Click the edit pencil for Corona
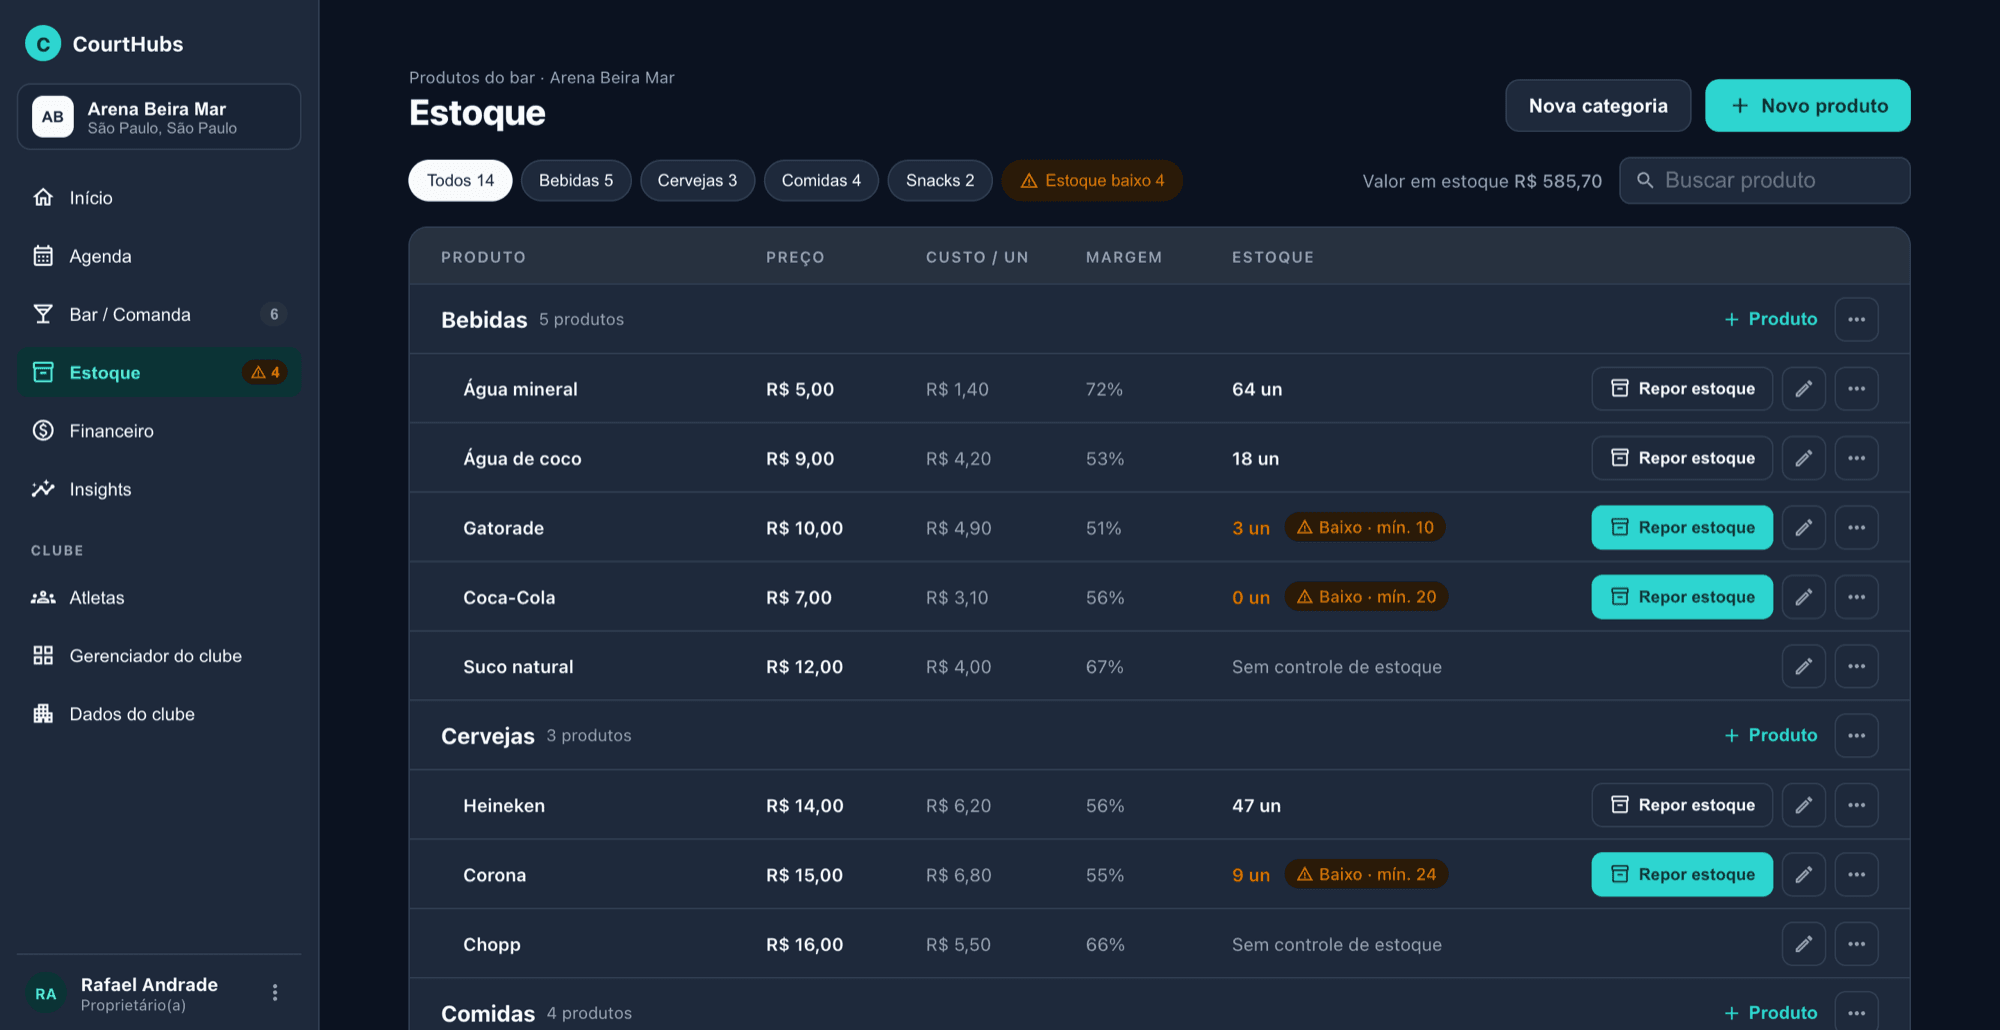2000x1030 pixels. (x=1803, y=875)
